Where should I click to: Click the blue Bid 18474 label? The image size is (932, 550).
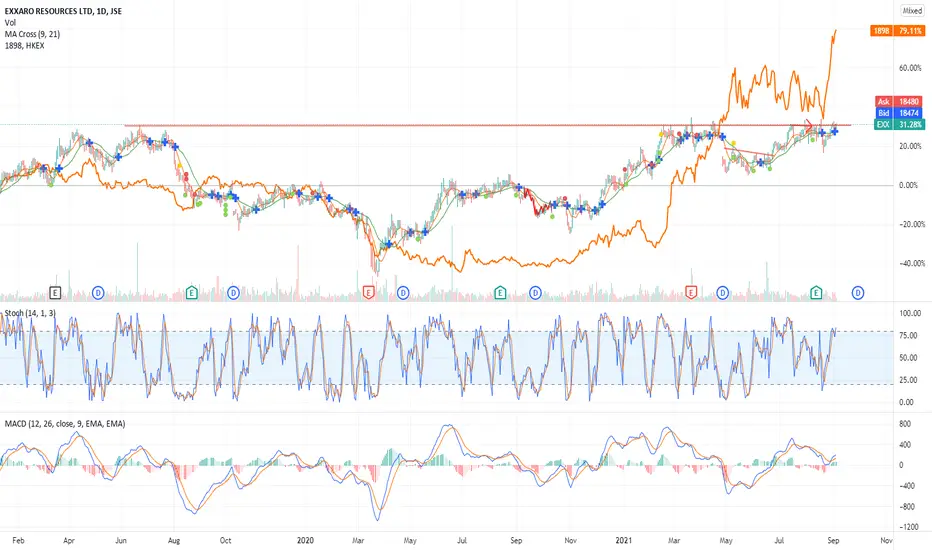click(x=899, y=113)
